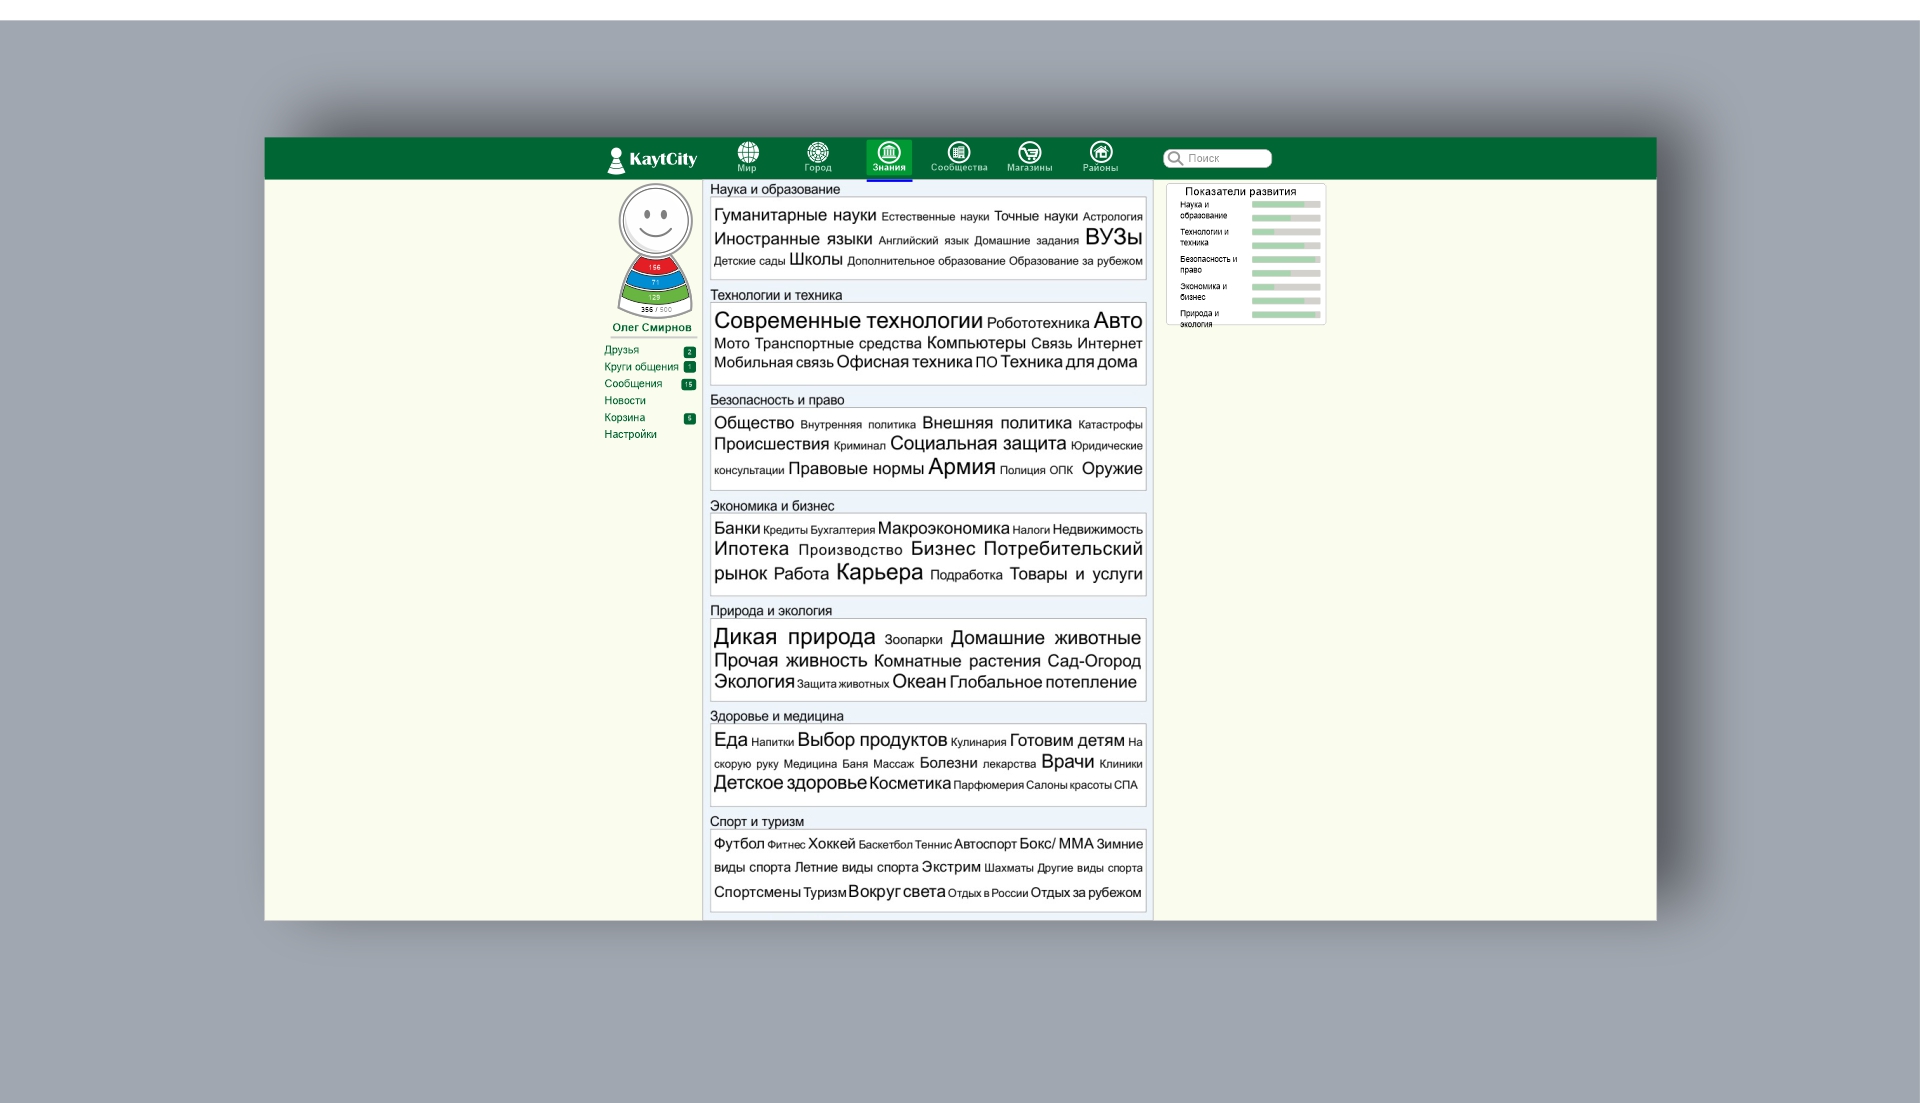Select the Природа и экология category expander

pyautogui.click(x=771, y=610)
